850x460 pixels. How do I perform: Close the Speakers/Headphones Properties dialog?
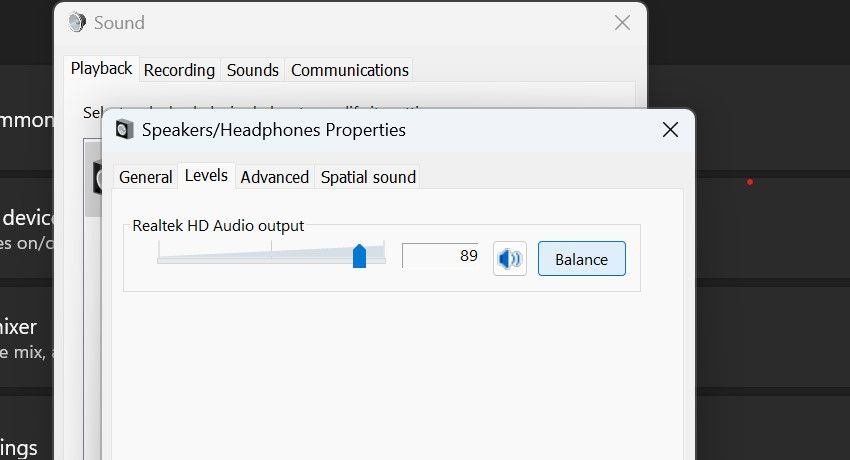(x=670, y=129)
